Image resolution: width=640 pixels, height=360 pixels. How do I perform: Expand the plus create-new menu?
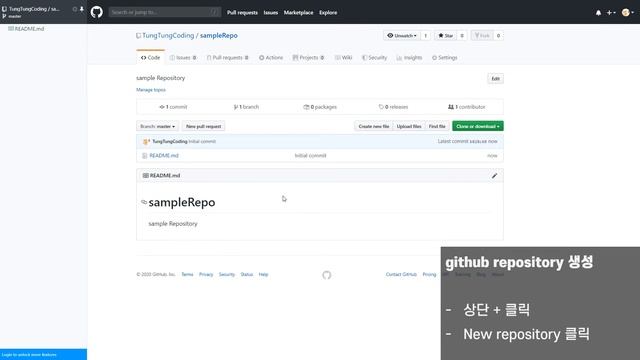(x=611, y=13)
